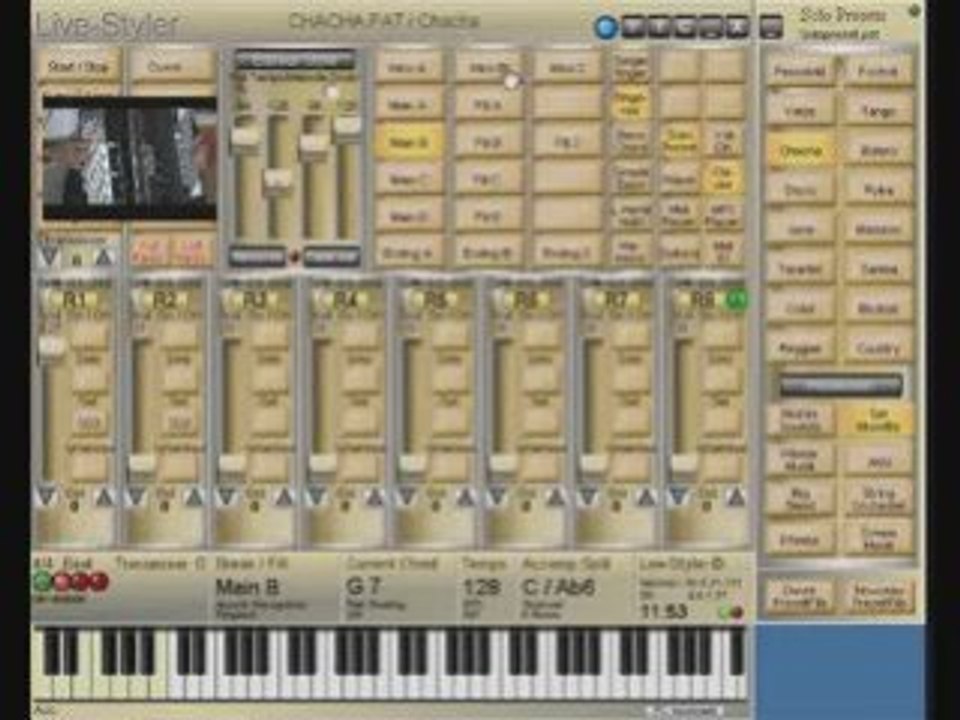This screenshot has width=960, height=720.
Task: Click the 11:53 time display
Action: click(664, 610)
